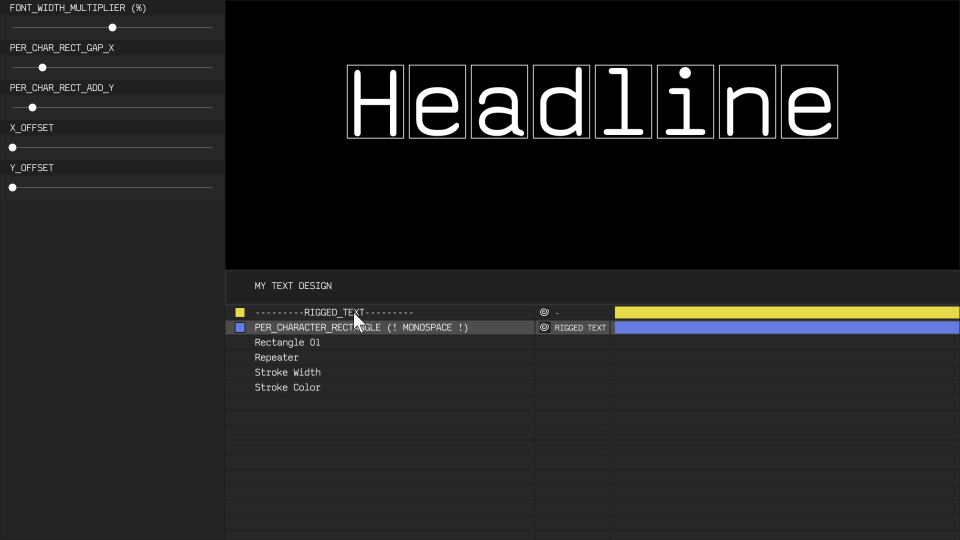
Task: Click the yellow label swatch of RIGGED_TEXT layer
Action: pos(240,312)
